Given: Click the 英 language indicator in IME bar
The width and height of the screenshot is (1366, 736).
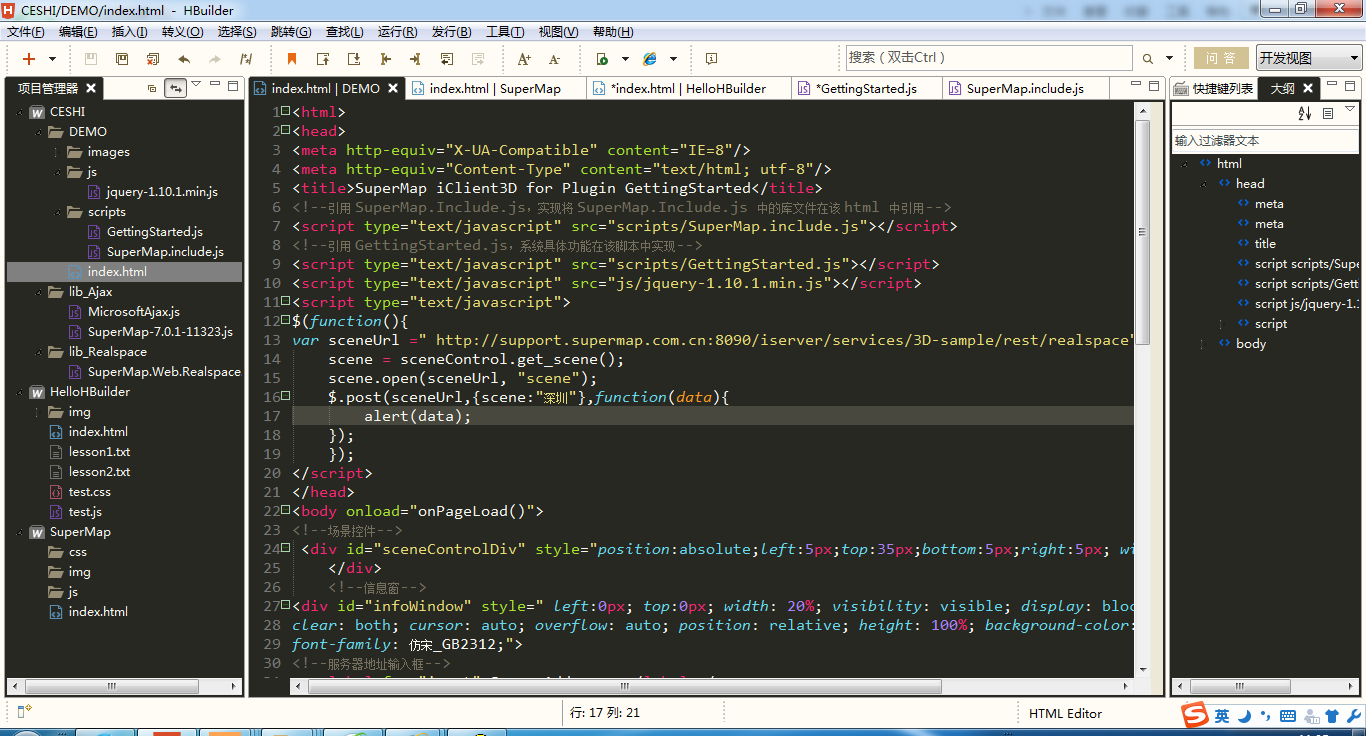Looking at the screenshot, I should point(1222,716).
